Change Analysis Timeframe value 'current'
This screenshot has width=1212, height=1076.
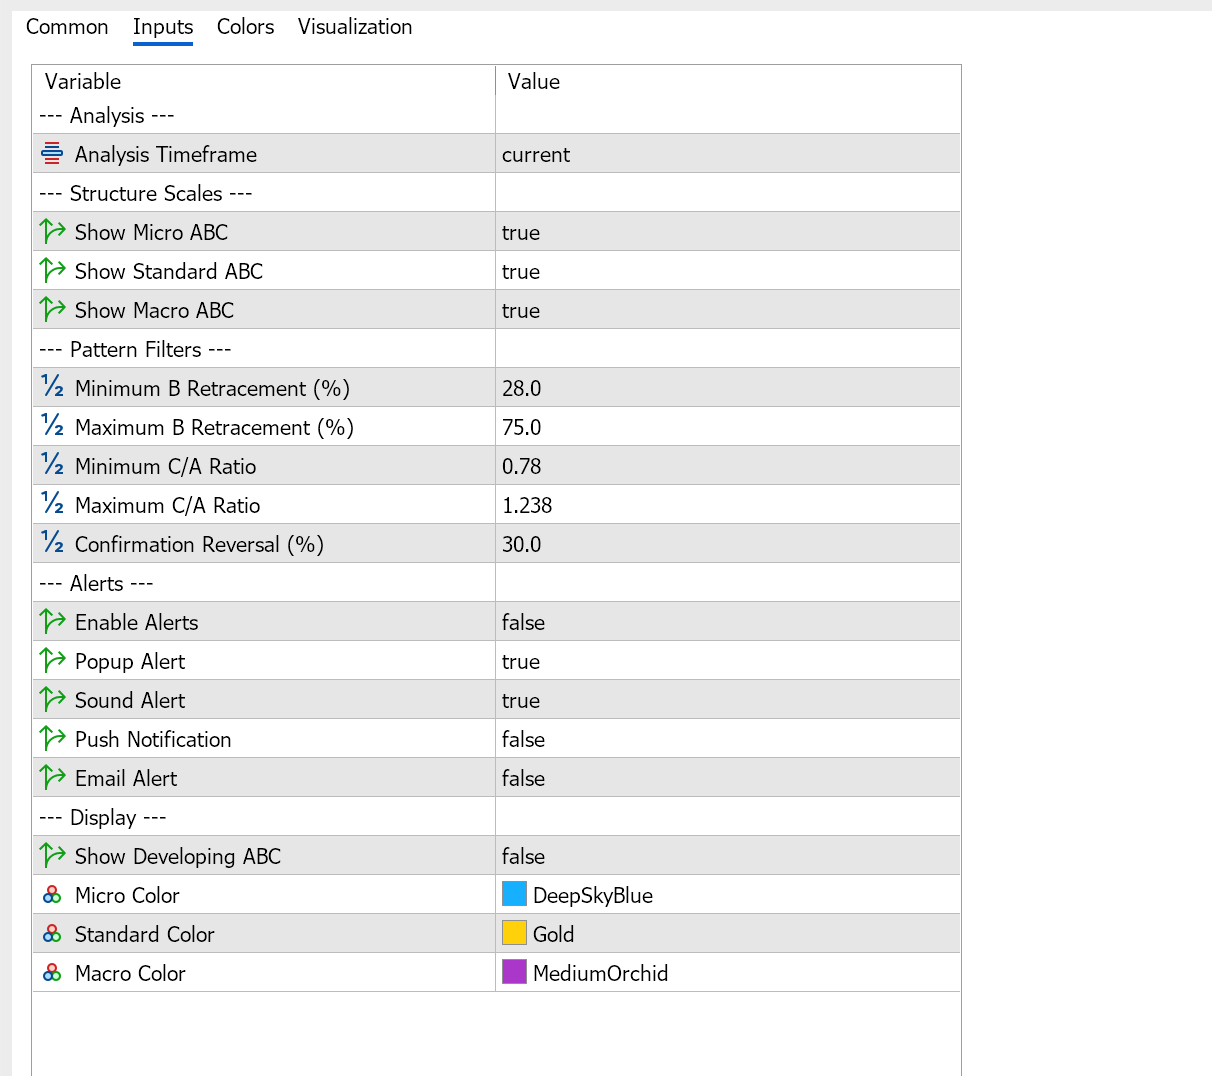coord(728,154)
